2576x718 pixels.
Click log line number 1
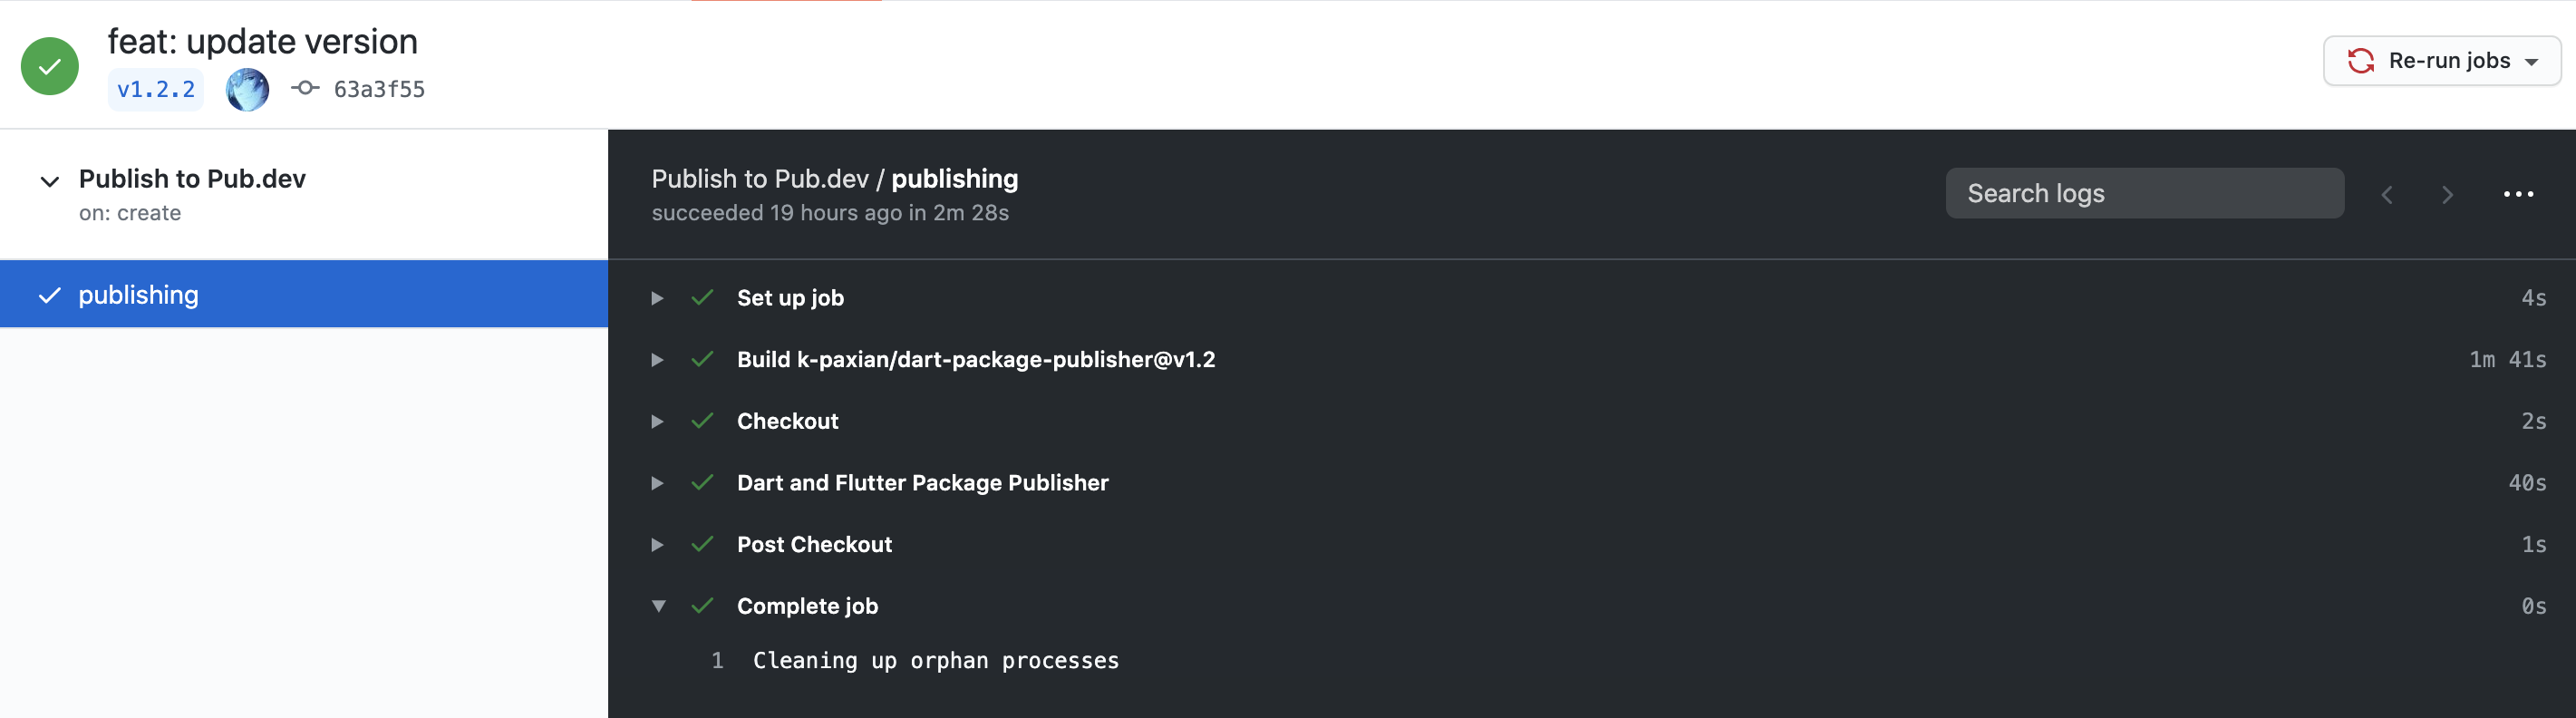click(x=717, y=661)
